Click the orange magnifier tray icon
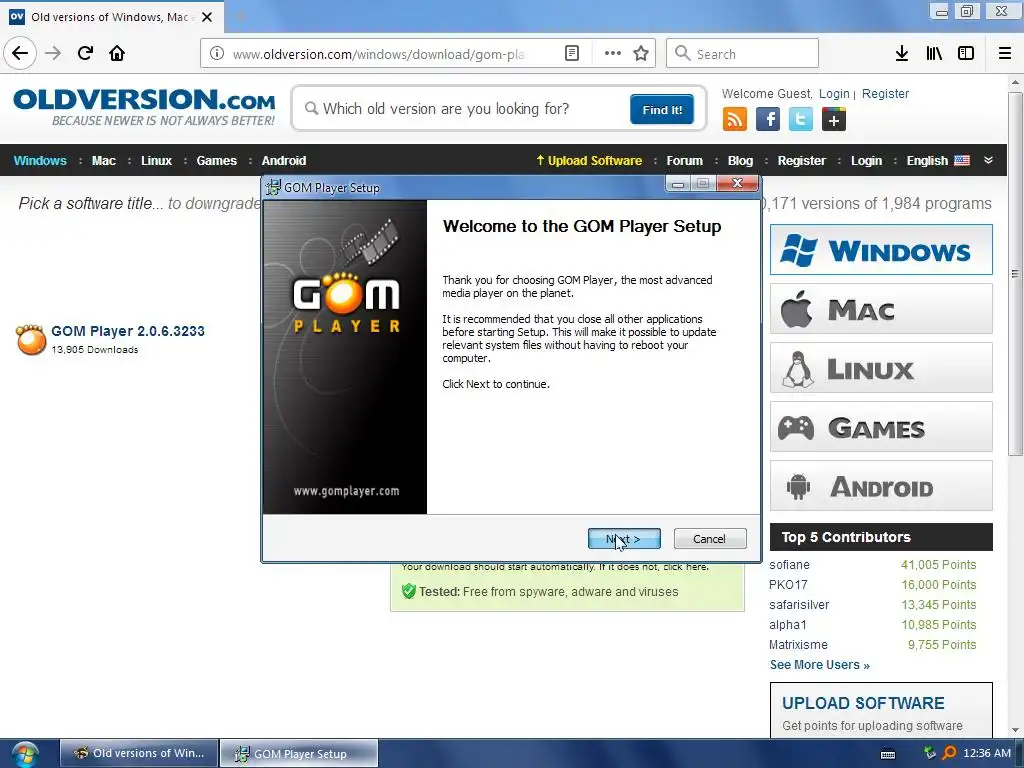Screen dimensions: 1024x768 click(x=950, y=753)
